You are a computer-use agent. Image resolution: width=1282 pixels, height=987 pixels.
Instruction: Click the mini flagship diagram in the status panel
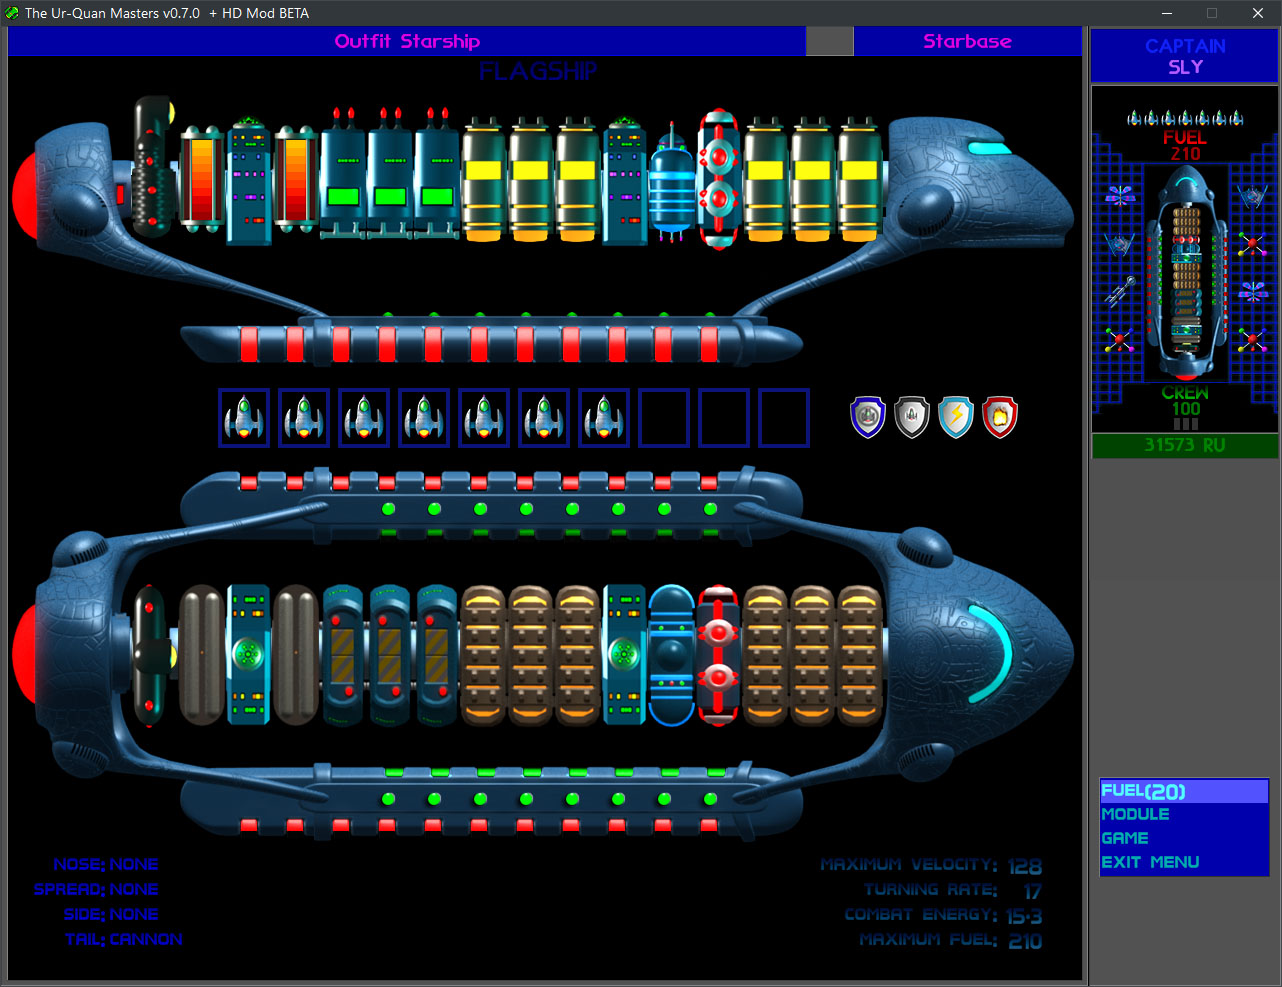(1186, 274)
